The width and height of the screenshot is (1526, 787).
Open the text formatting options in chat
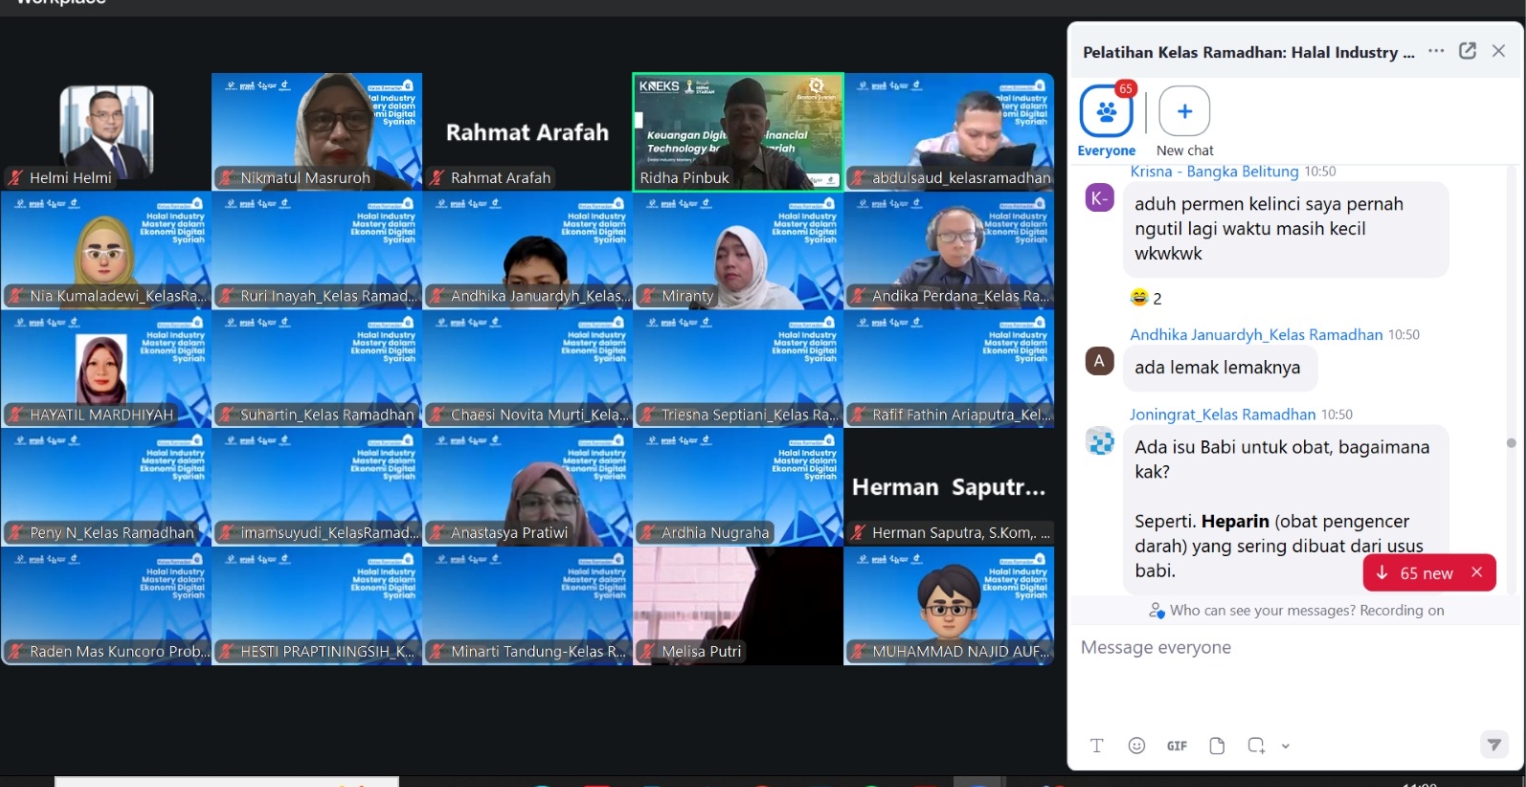[x=1097, y=746]
